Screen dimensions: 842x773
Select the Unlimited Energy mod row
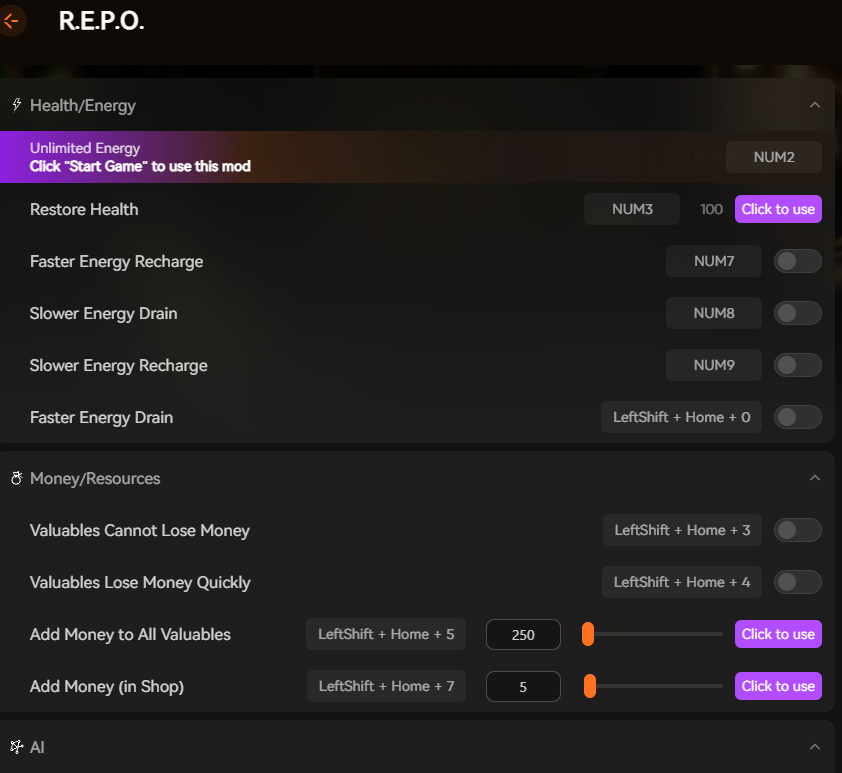(x=300, y=157)
